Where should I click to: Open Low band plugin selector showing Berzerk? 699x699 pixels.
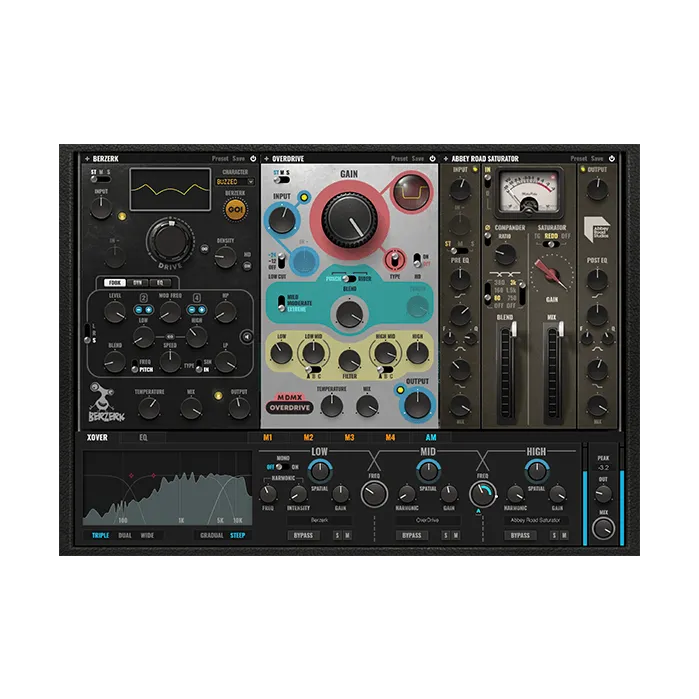tap(319, 520)
